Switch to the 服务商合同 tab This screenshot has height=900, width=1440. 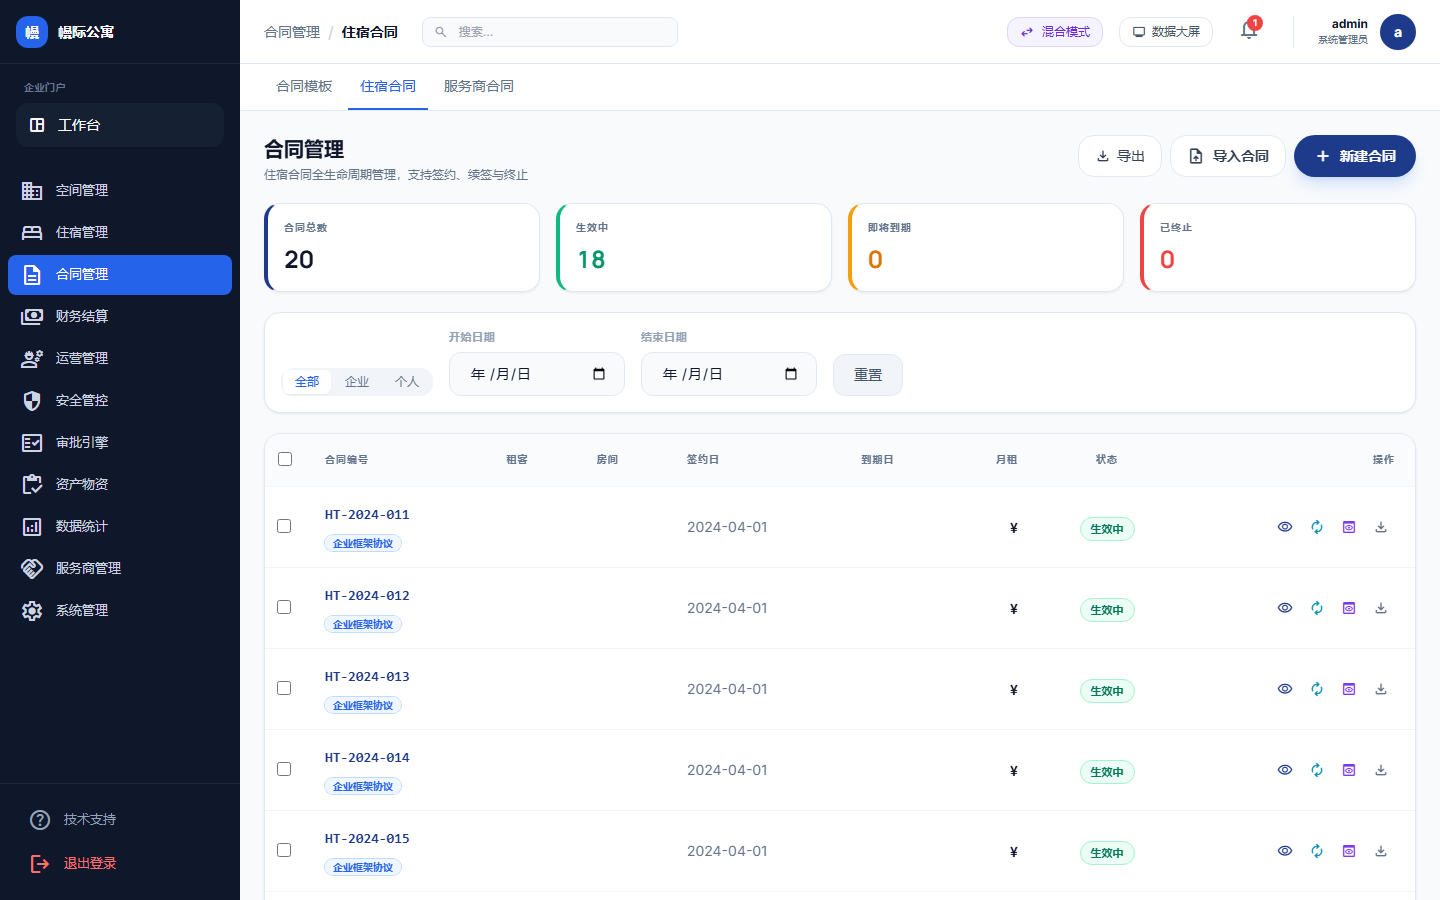tap(479, 86)
